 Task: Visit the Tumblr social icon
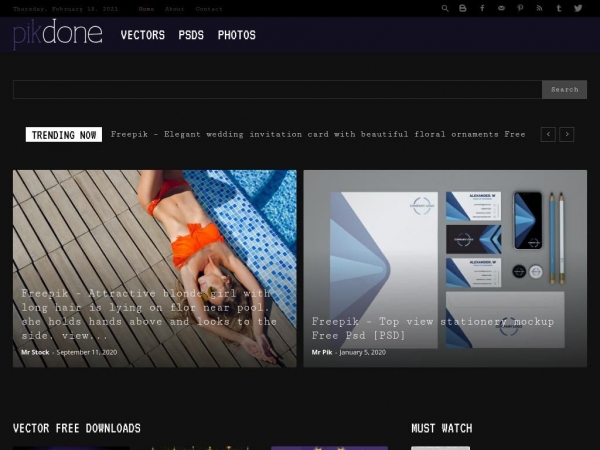[559, 8]
